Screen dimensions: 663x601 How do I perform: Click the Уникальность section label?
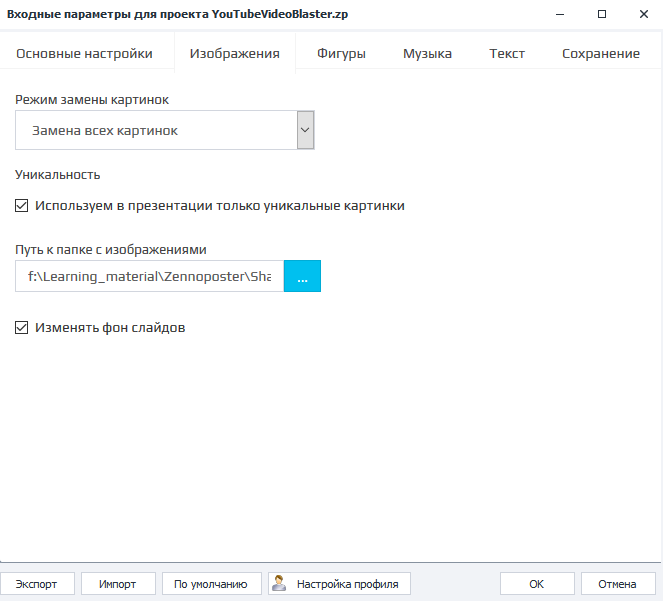[x=58, y=175]
